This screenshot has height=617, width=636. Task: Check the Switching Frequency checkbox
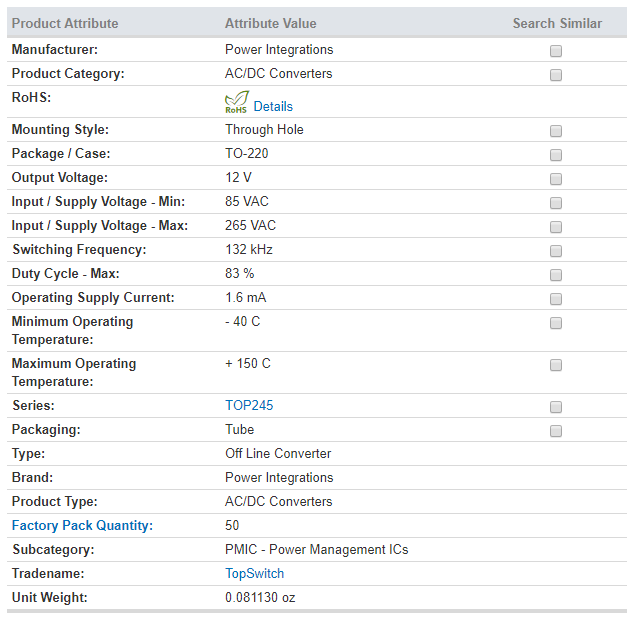pos(556,251)
